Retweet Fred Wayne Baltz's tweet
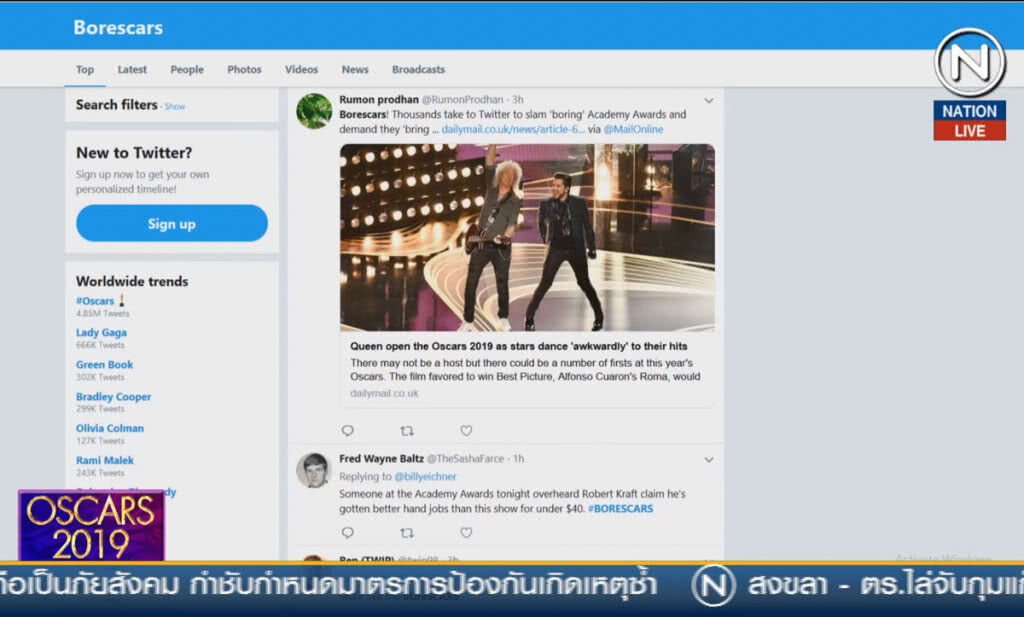 tap(407, 533)
